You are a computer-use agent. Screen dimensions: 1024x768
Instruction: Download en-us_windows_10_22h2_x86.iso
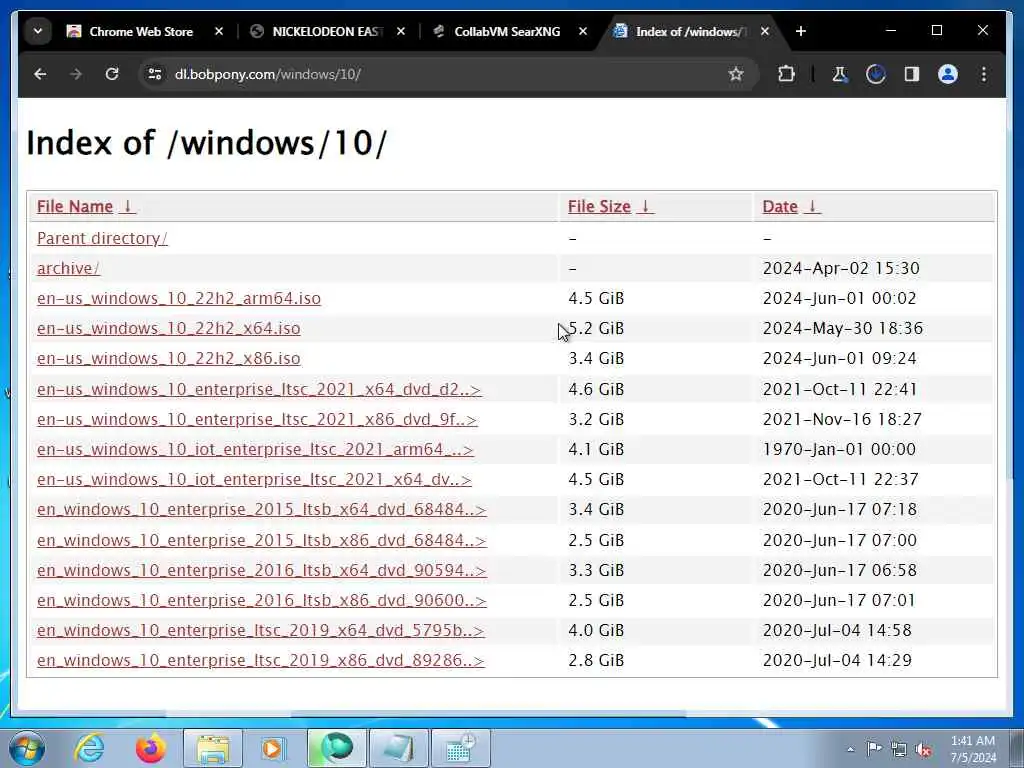tap(168, 359)
